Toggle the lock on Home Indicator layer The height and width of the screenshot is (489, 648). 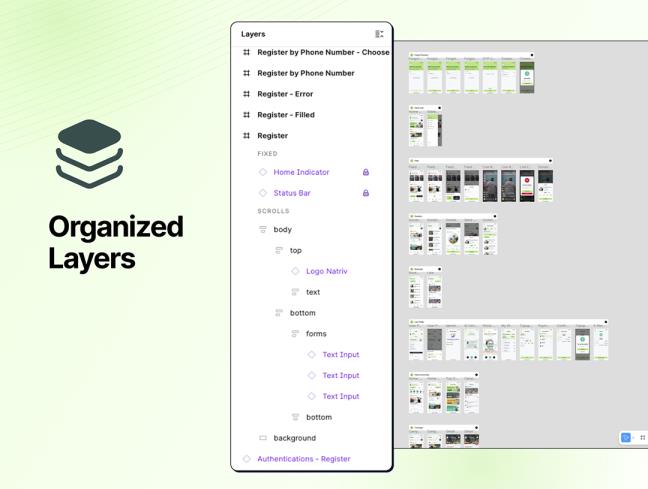coord(366,172)
